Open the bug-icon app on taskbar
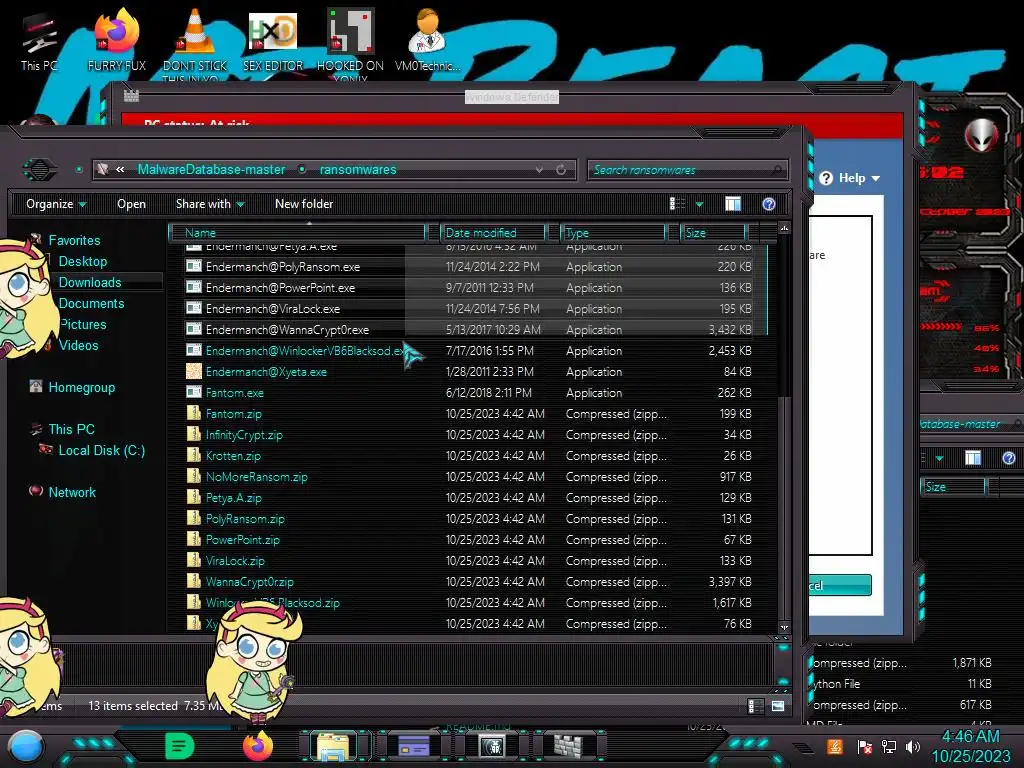 [491, 746]
